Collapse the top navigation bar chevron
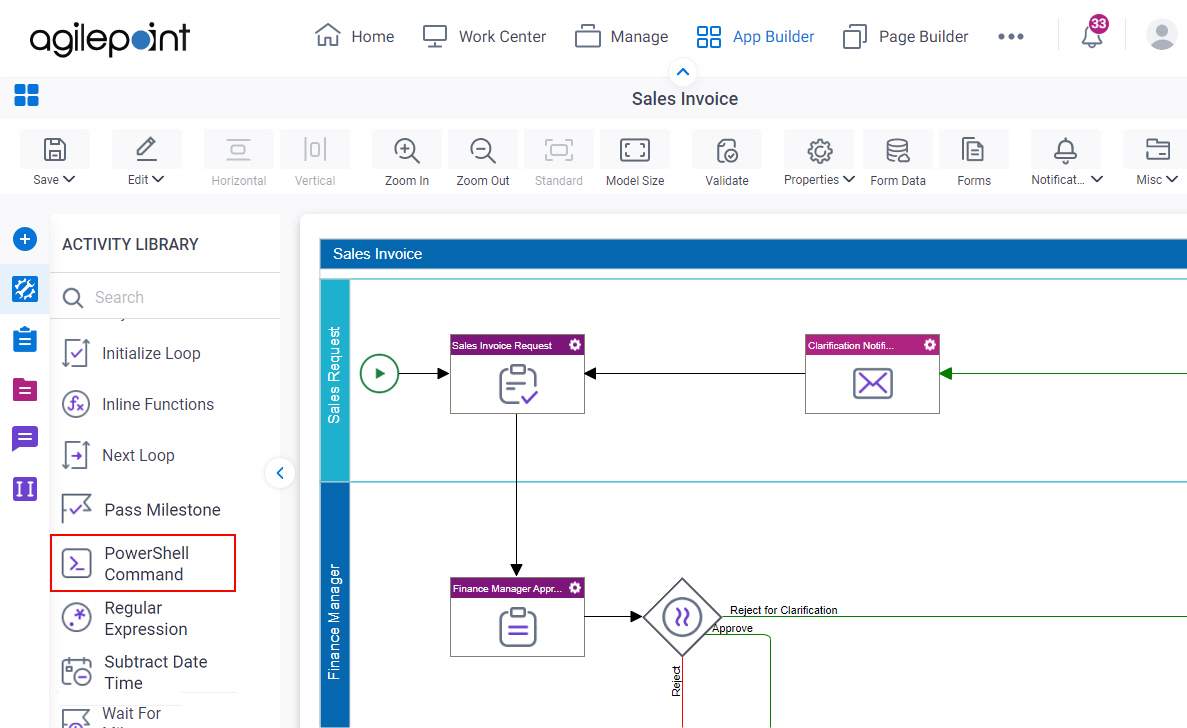Screen dimensions: 1187x728 (x=683, y=72)
